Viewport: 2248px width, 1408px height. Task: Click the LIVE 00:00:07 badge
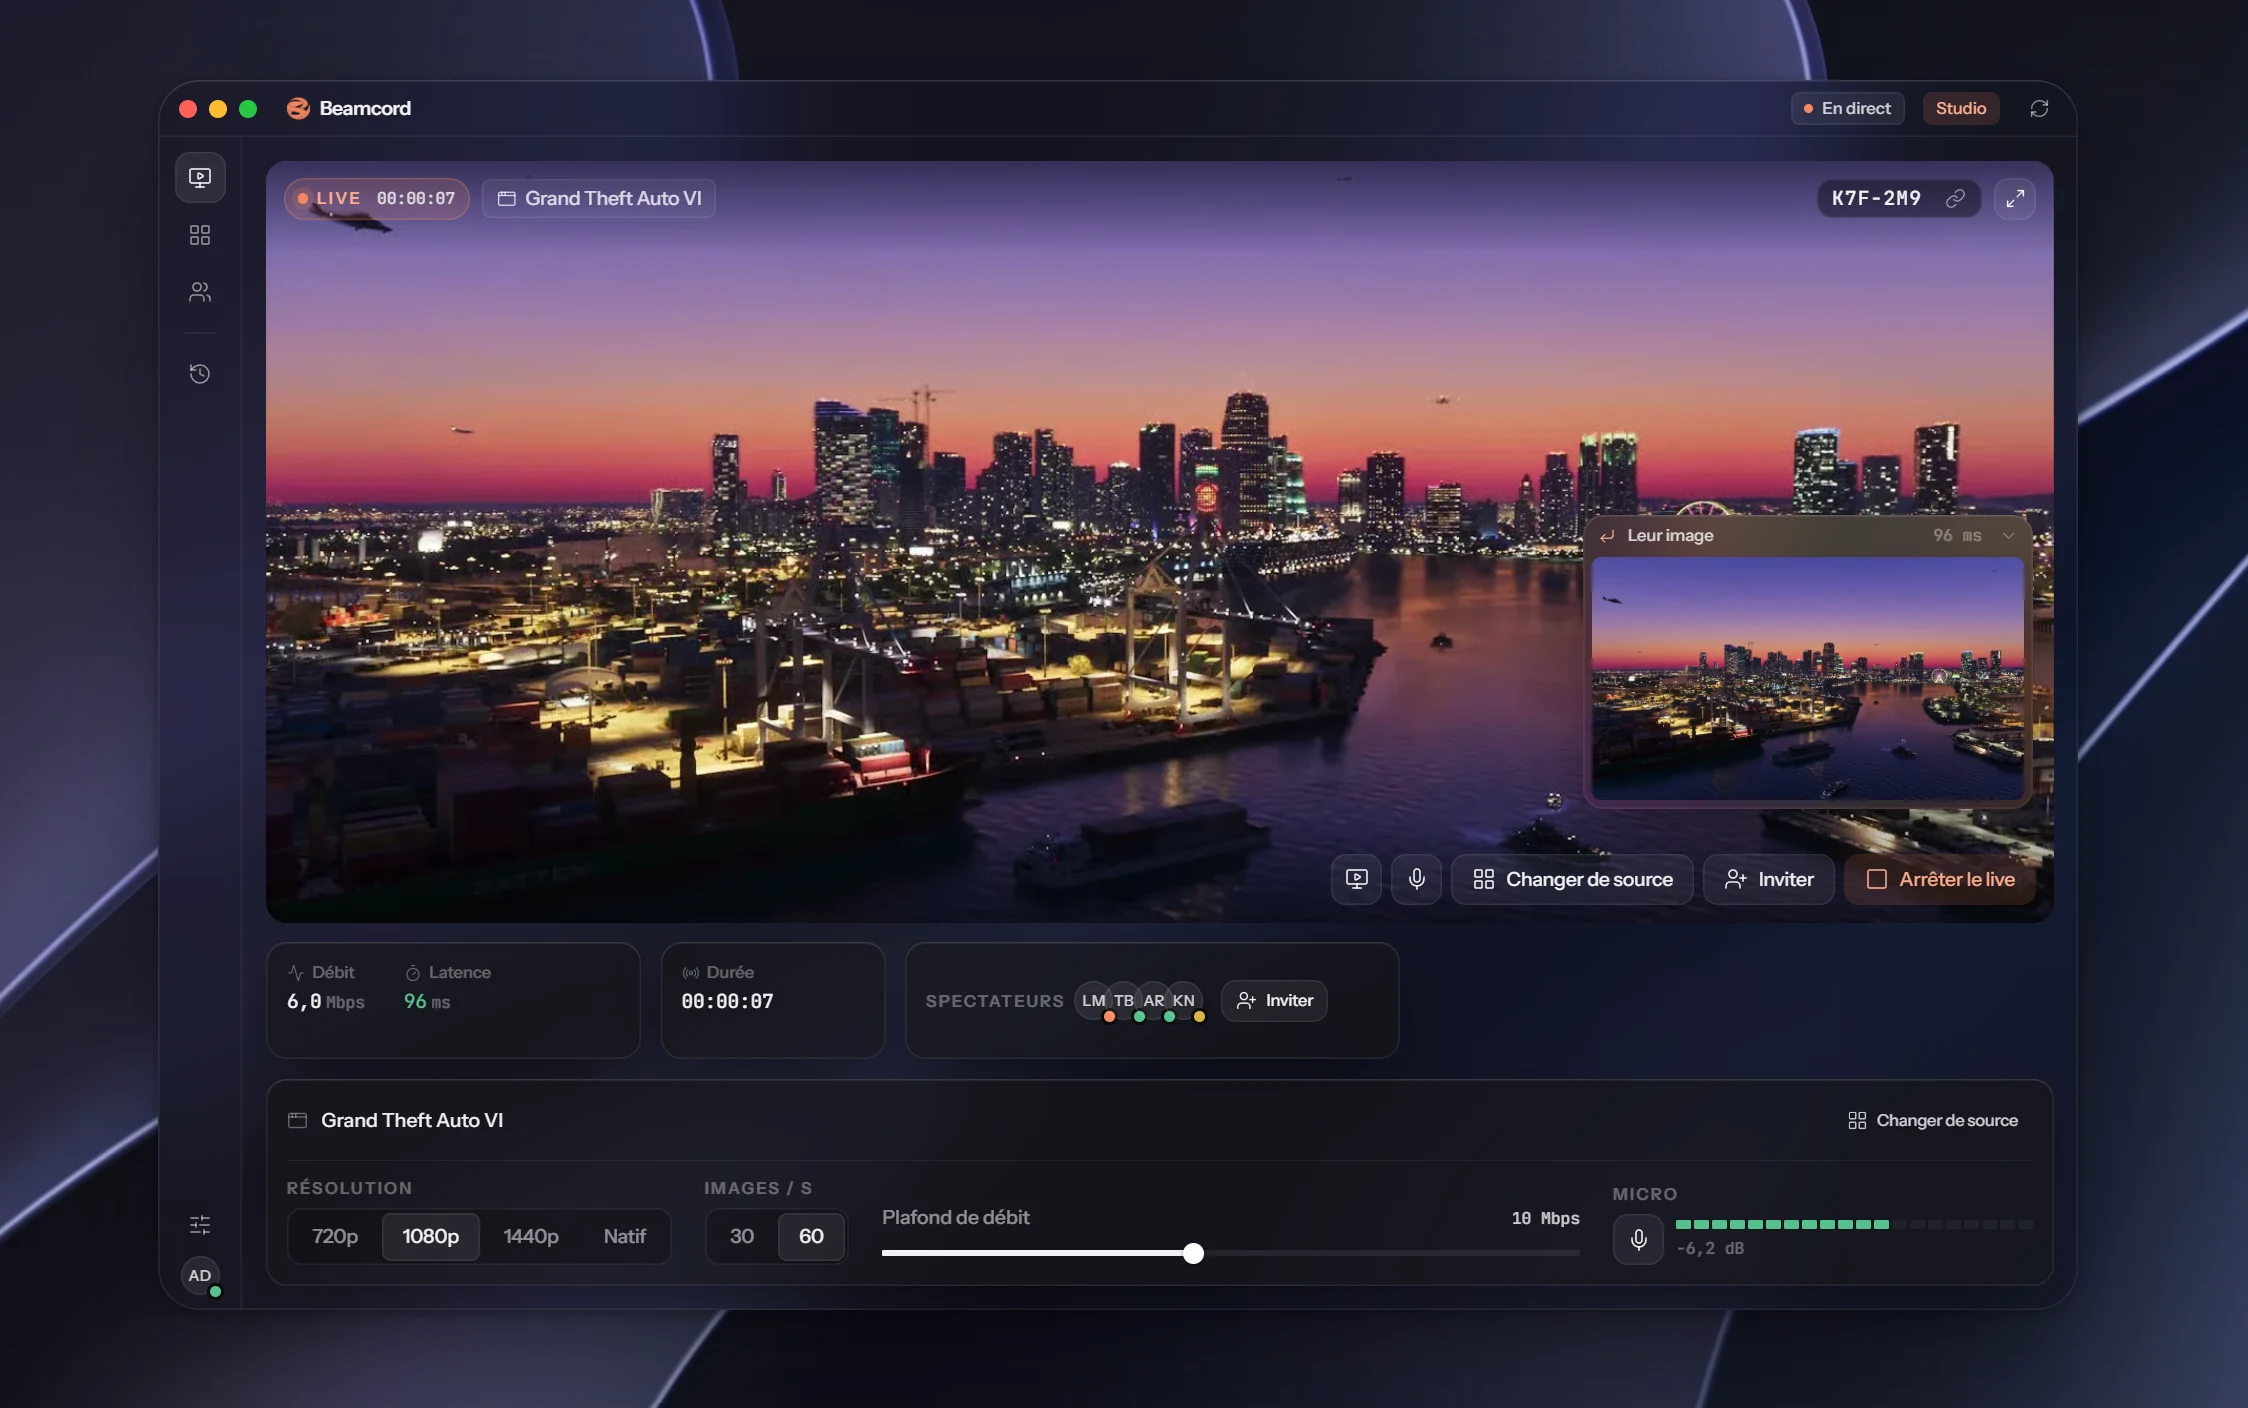(377, 198)
